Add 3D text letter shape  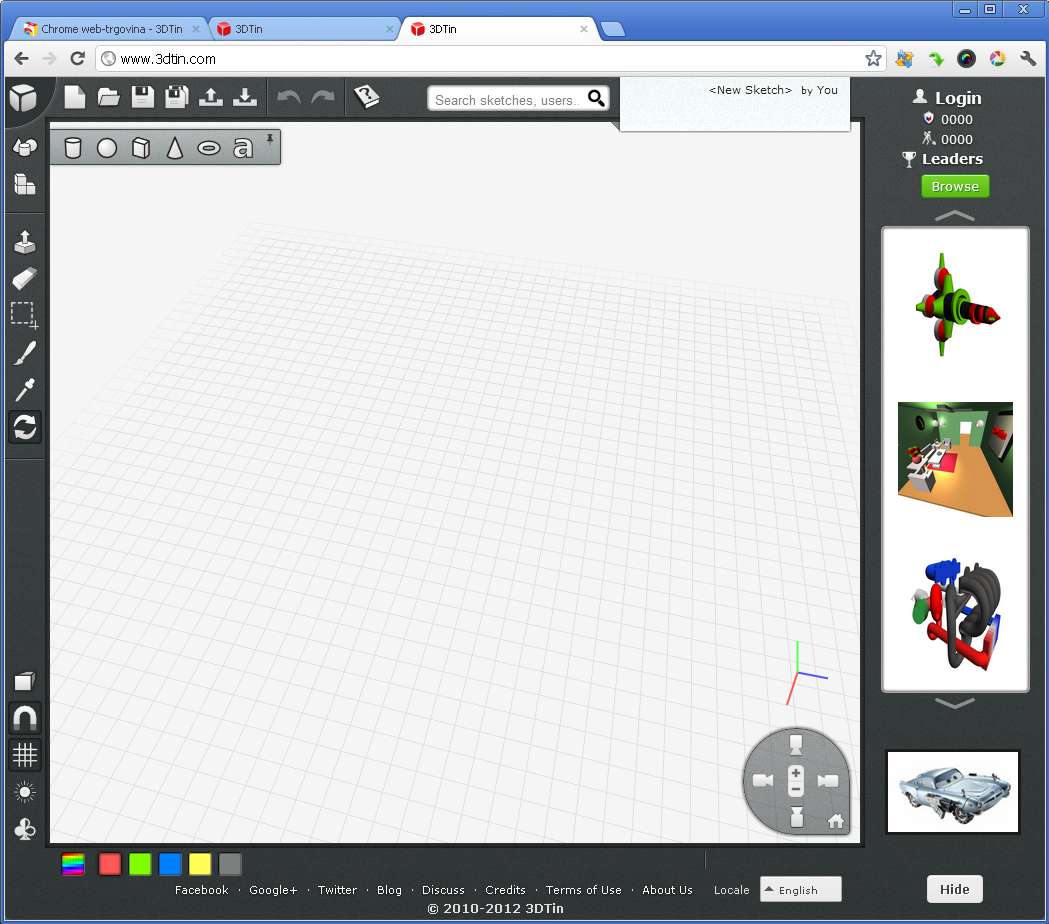243,148
